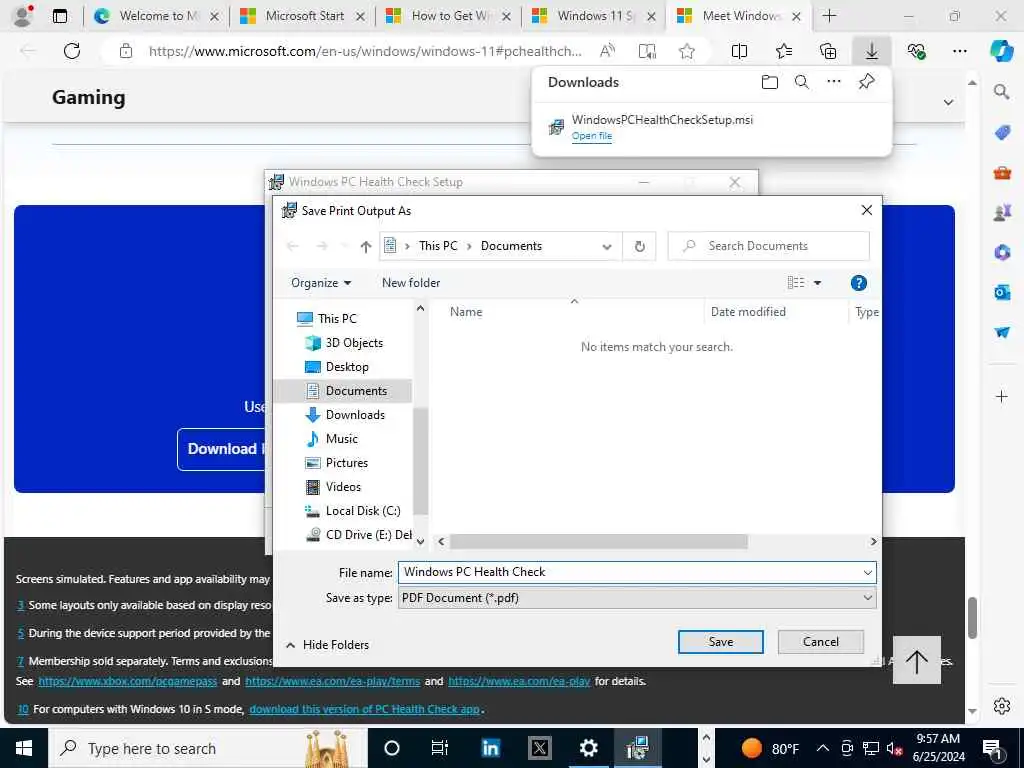Viewport: 1024px width, 768px height.
Task: Open Outlook icon in Edge sidebar
Action: [x=1002, y=292]
